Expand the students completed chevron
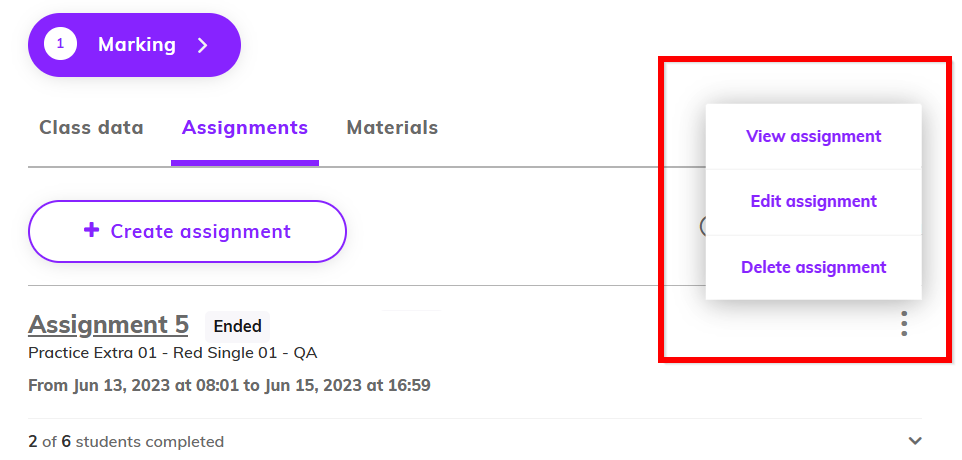The image size is (962, 460). click(x=915, y=440)
